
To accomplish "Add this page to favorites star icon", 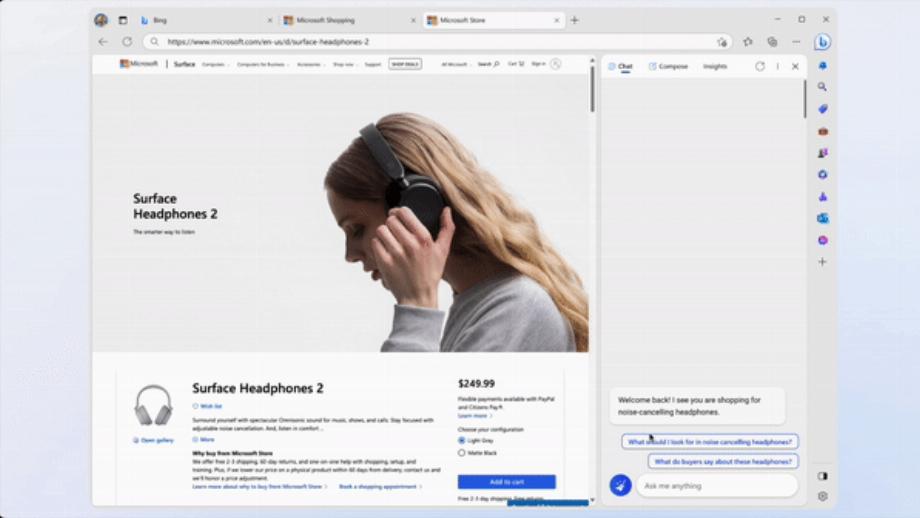I will coord(722,42).
